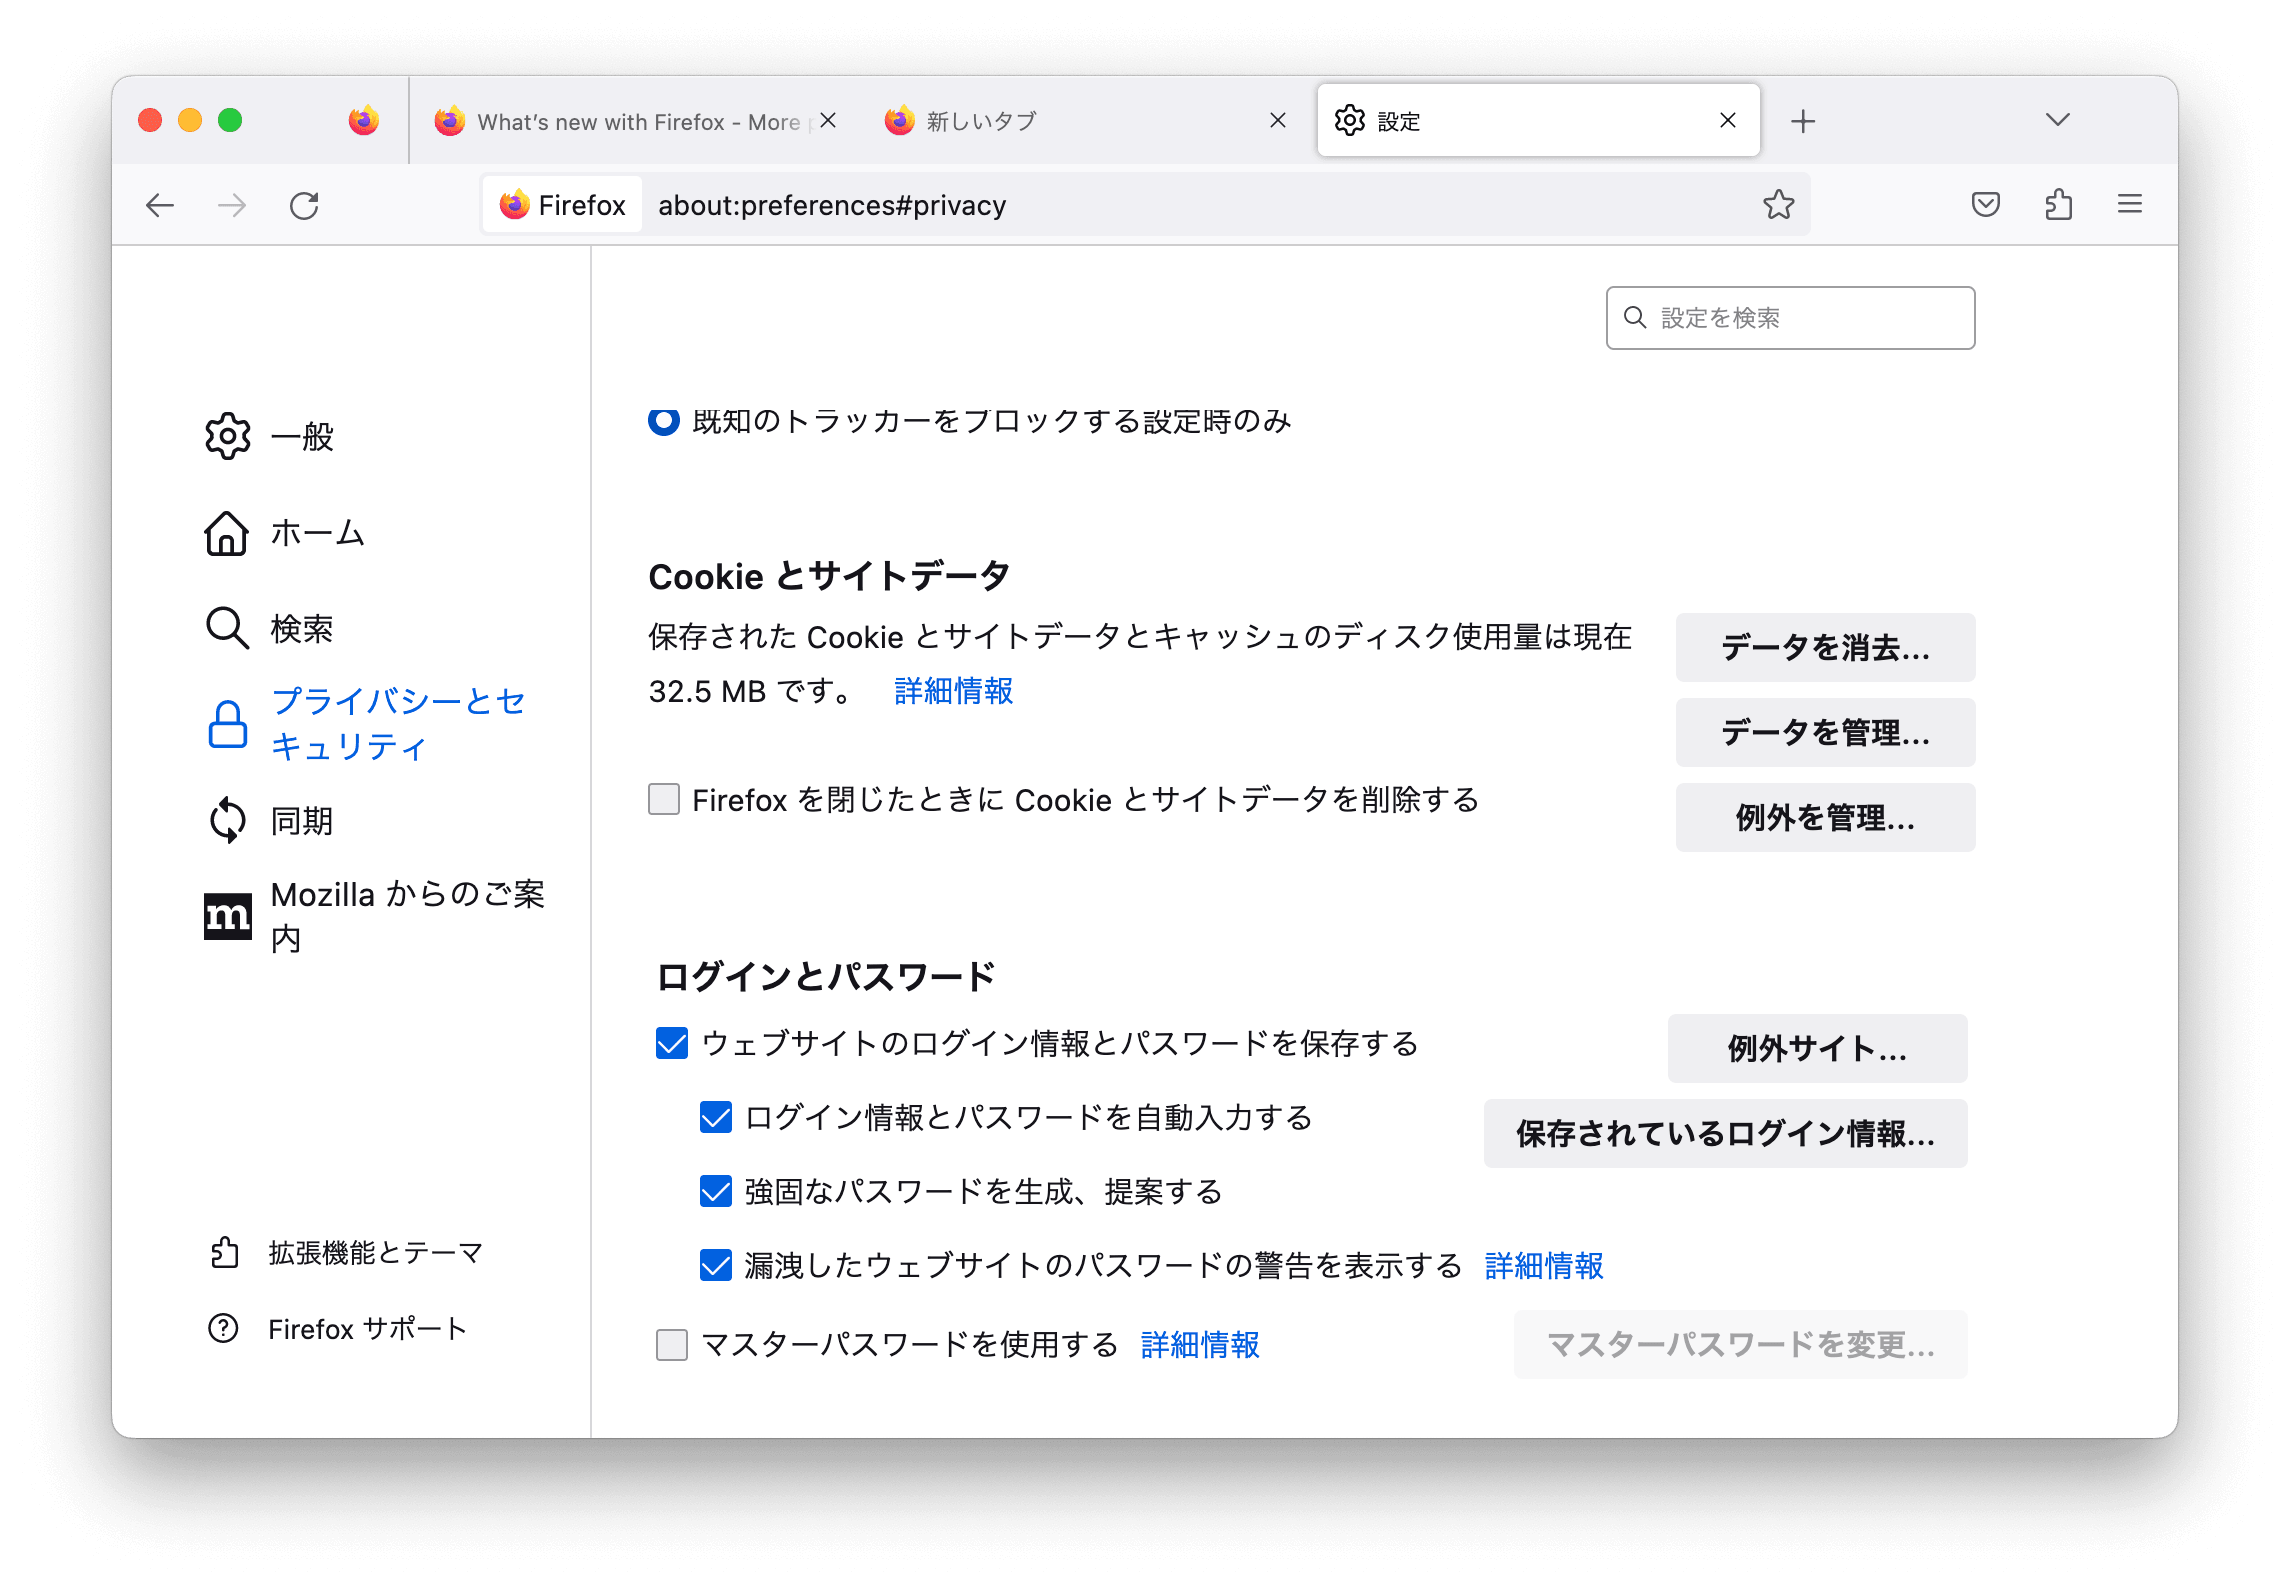Image resolution: width=2290 pixels, height=1586 pixels.
Task: Open 保存されているログイン情報... button
Action: pos(1725,1134)
